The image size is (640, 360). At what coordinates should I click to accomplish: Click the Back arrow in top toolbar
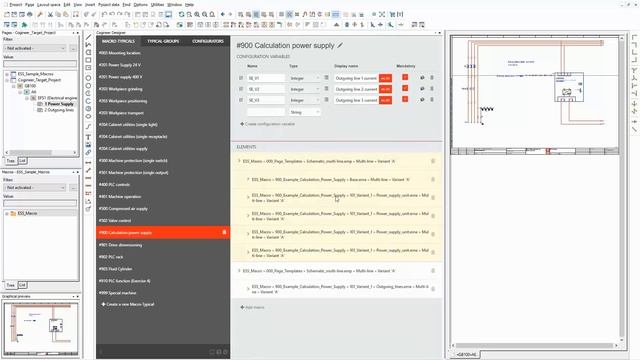click(222, 14)
